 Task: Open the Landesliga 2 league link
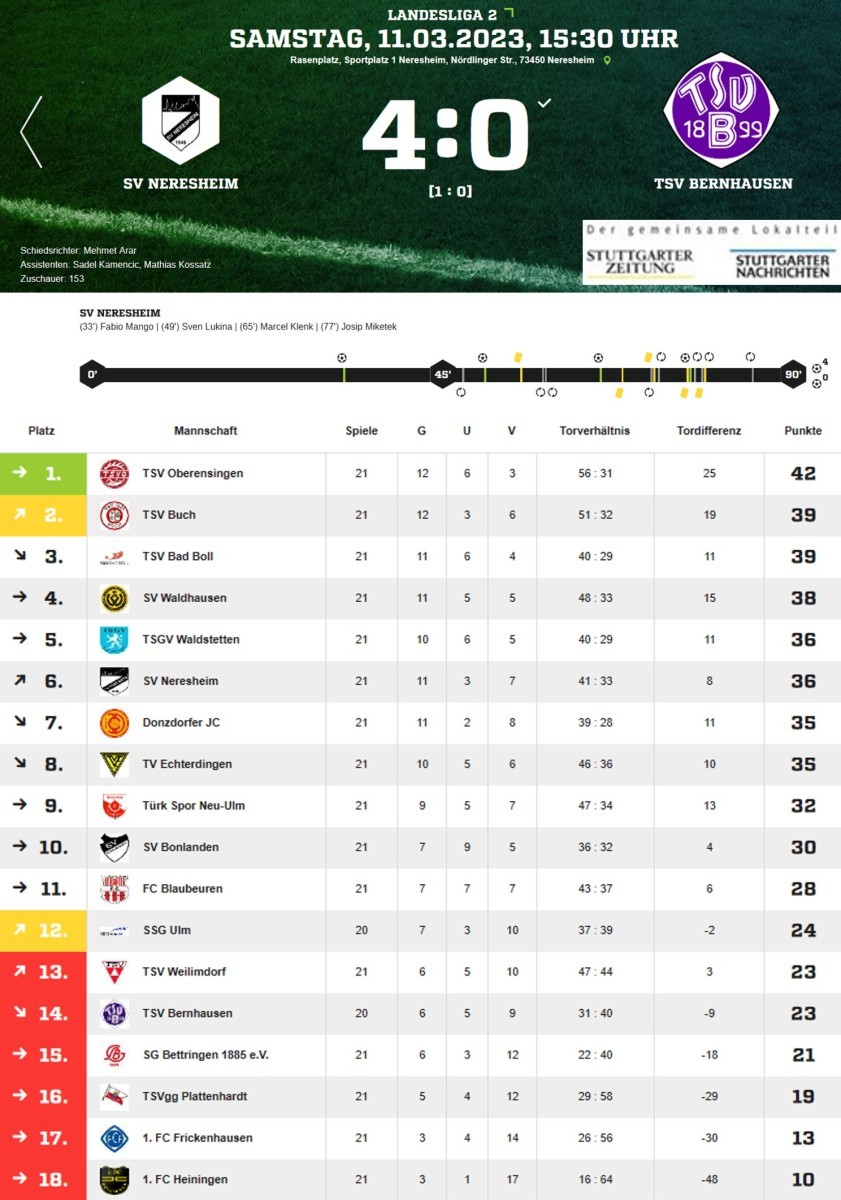pos(443,15)
